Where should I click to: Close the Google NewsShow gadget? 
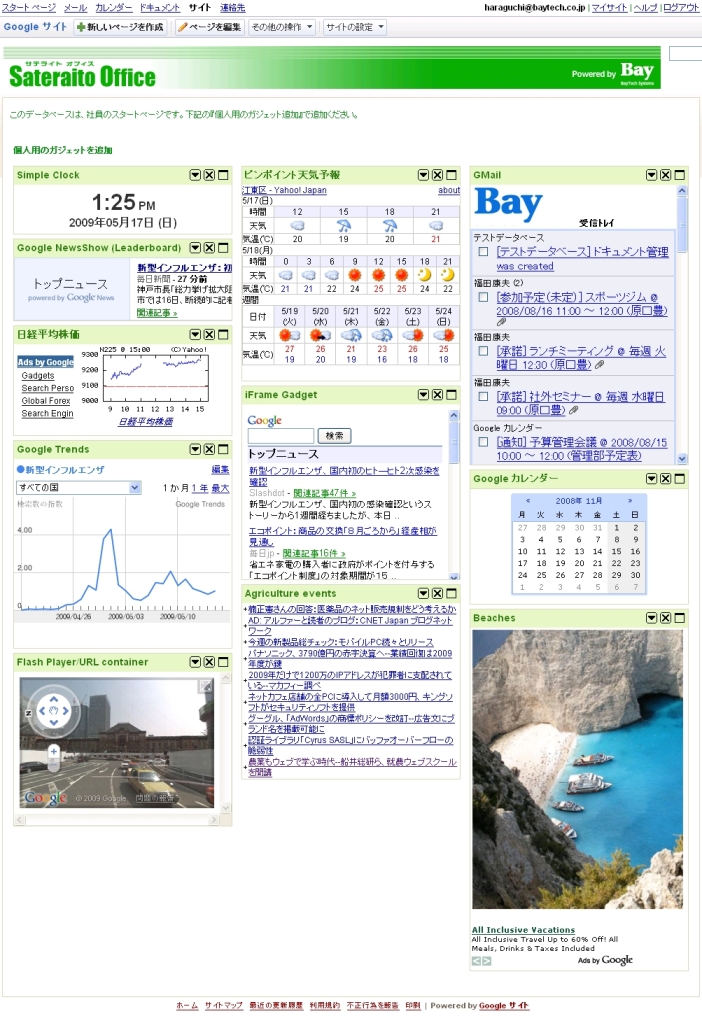tap(209, 248)
